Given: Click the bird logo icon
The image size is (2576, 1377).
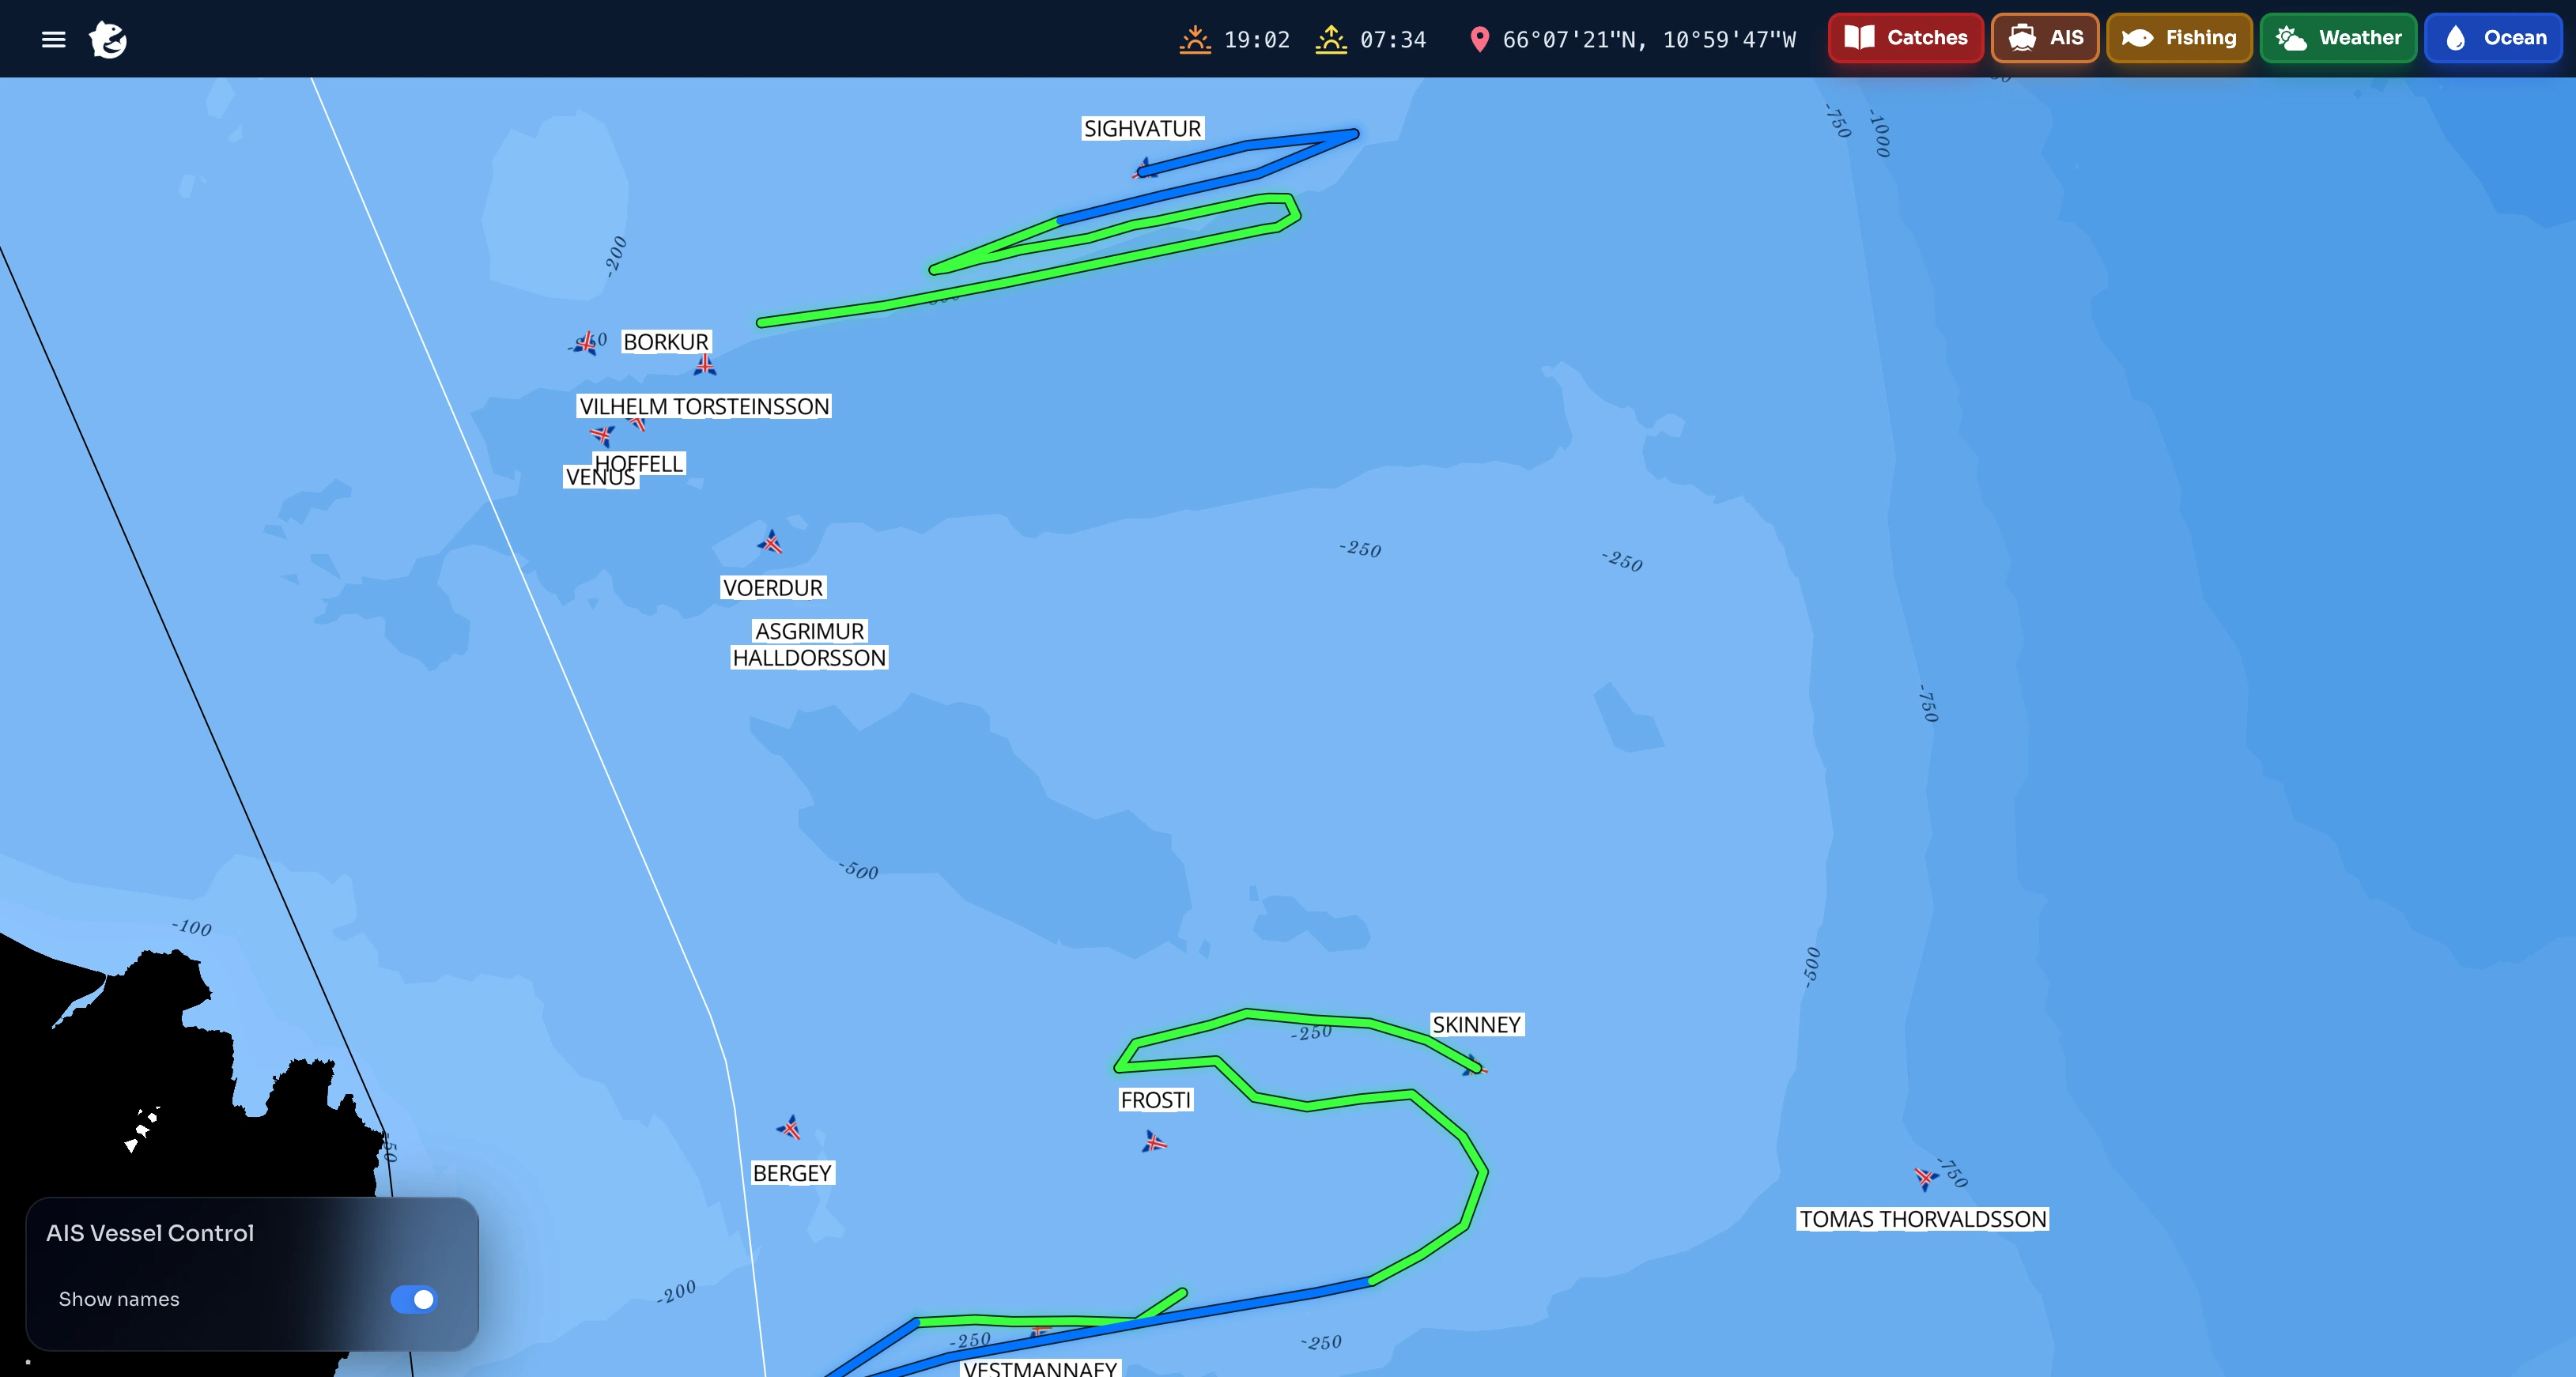Looking at the screenshot, I should click(x=108, y=39).
